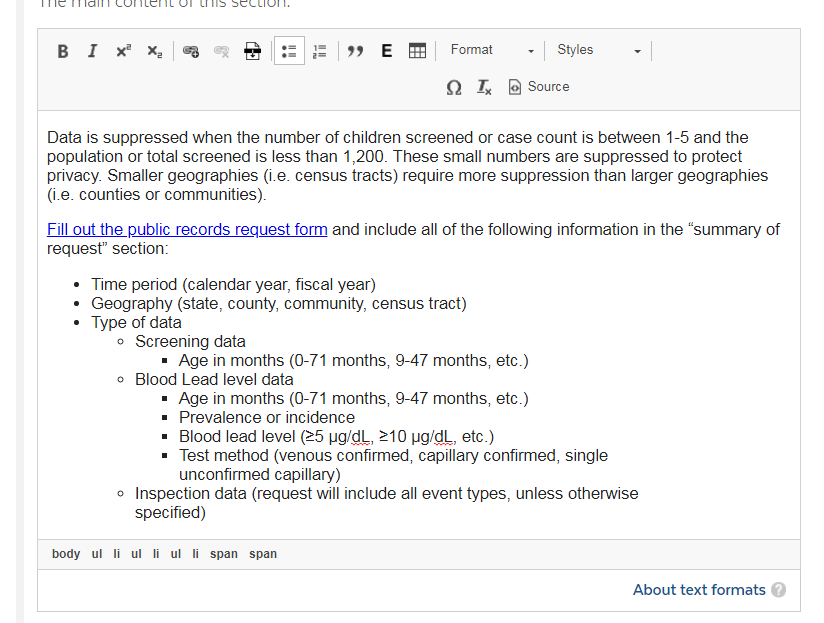Switch to Source view
824x623 pixels.
point(539,87)
